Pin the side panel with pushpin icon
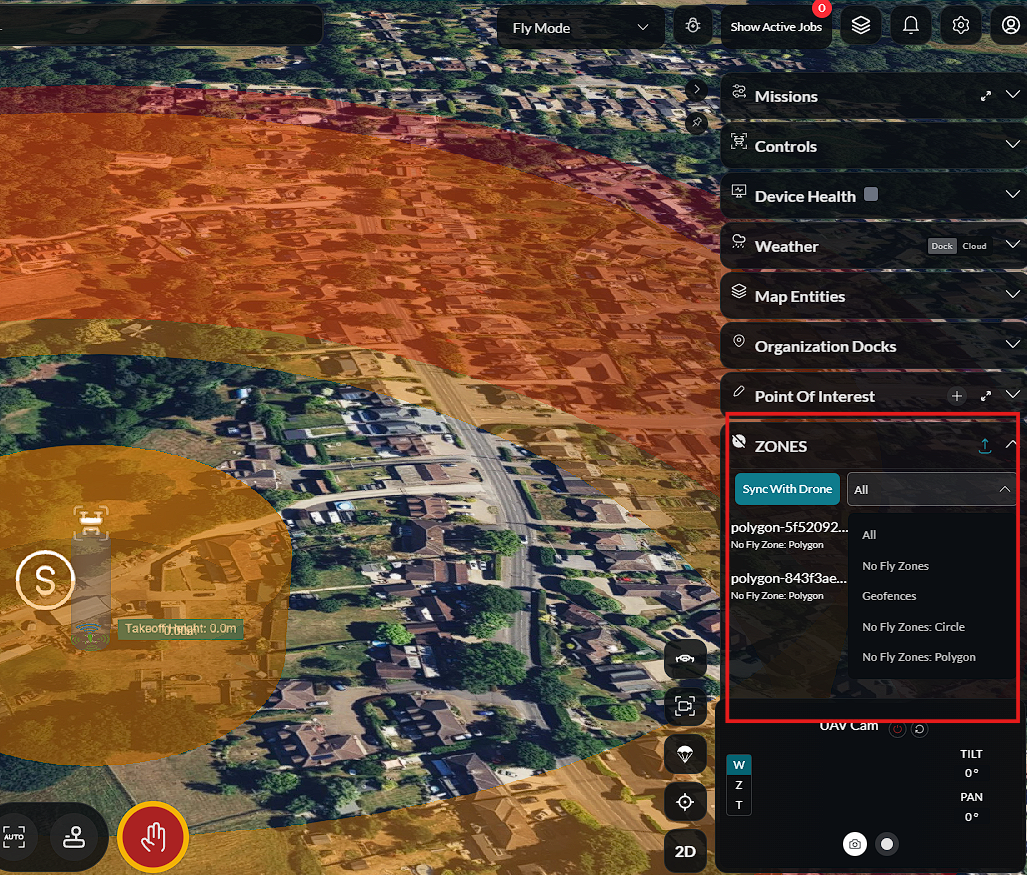The image size is (1027, 875). point(696,122)
